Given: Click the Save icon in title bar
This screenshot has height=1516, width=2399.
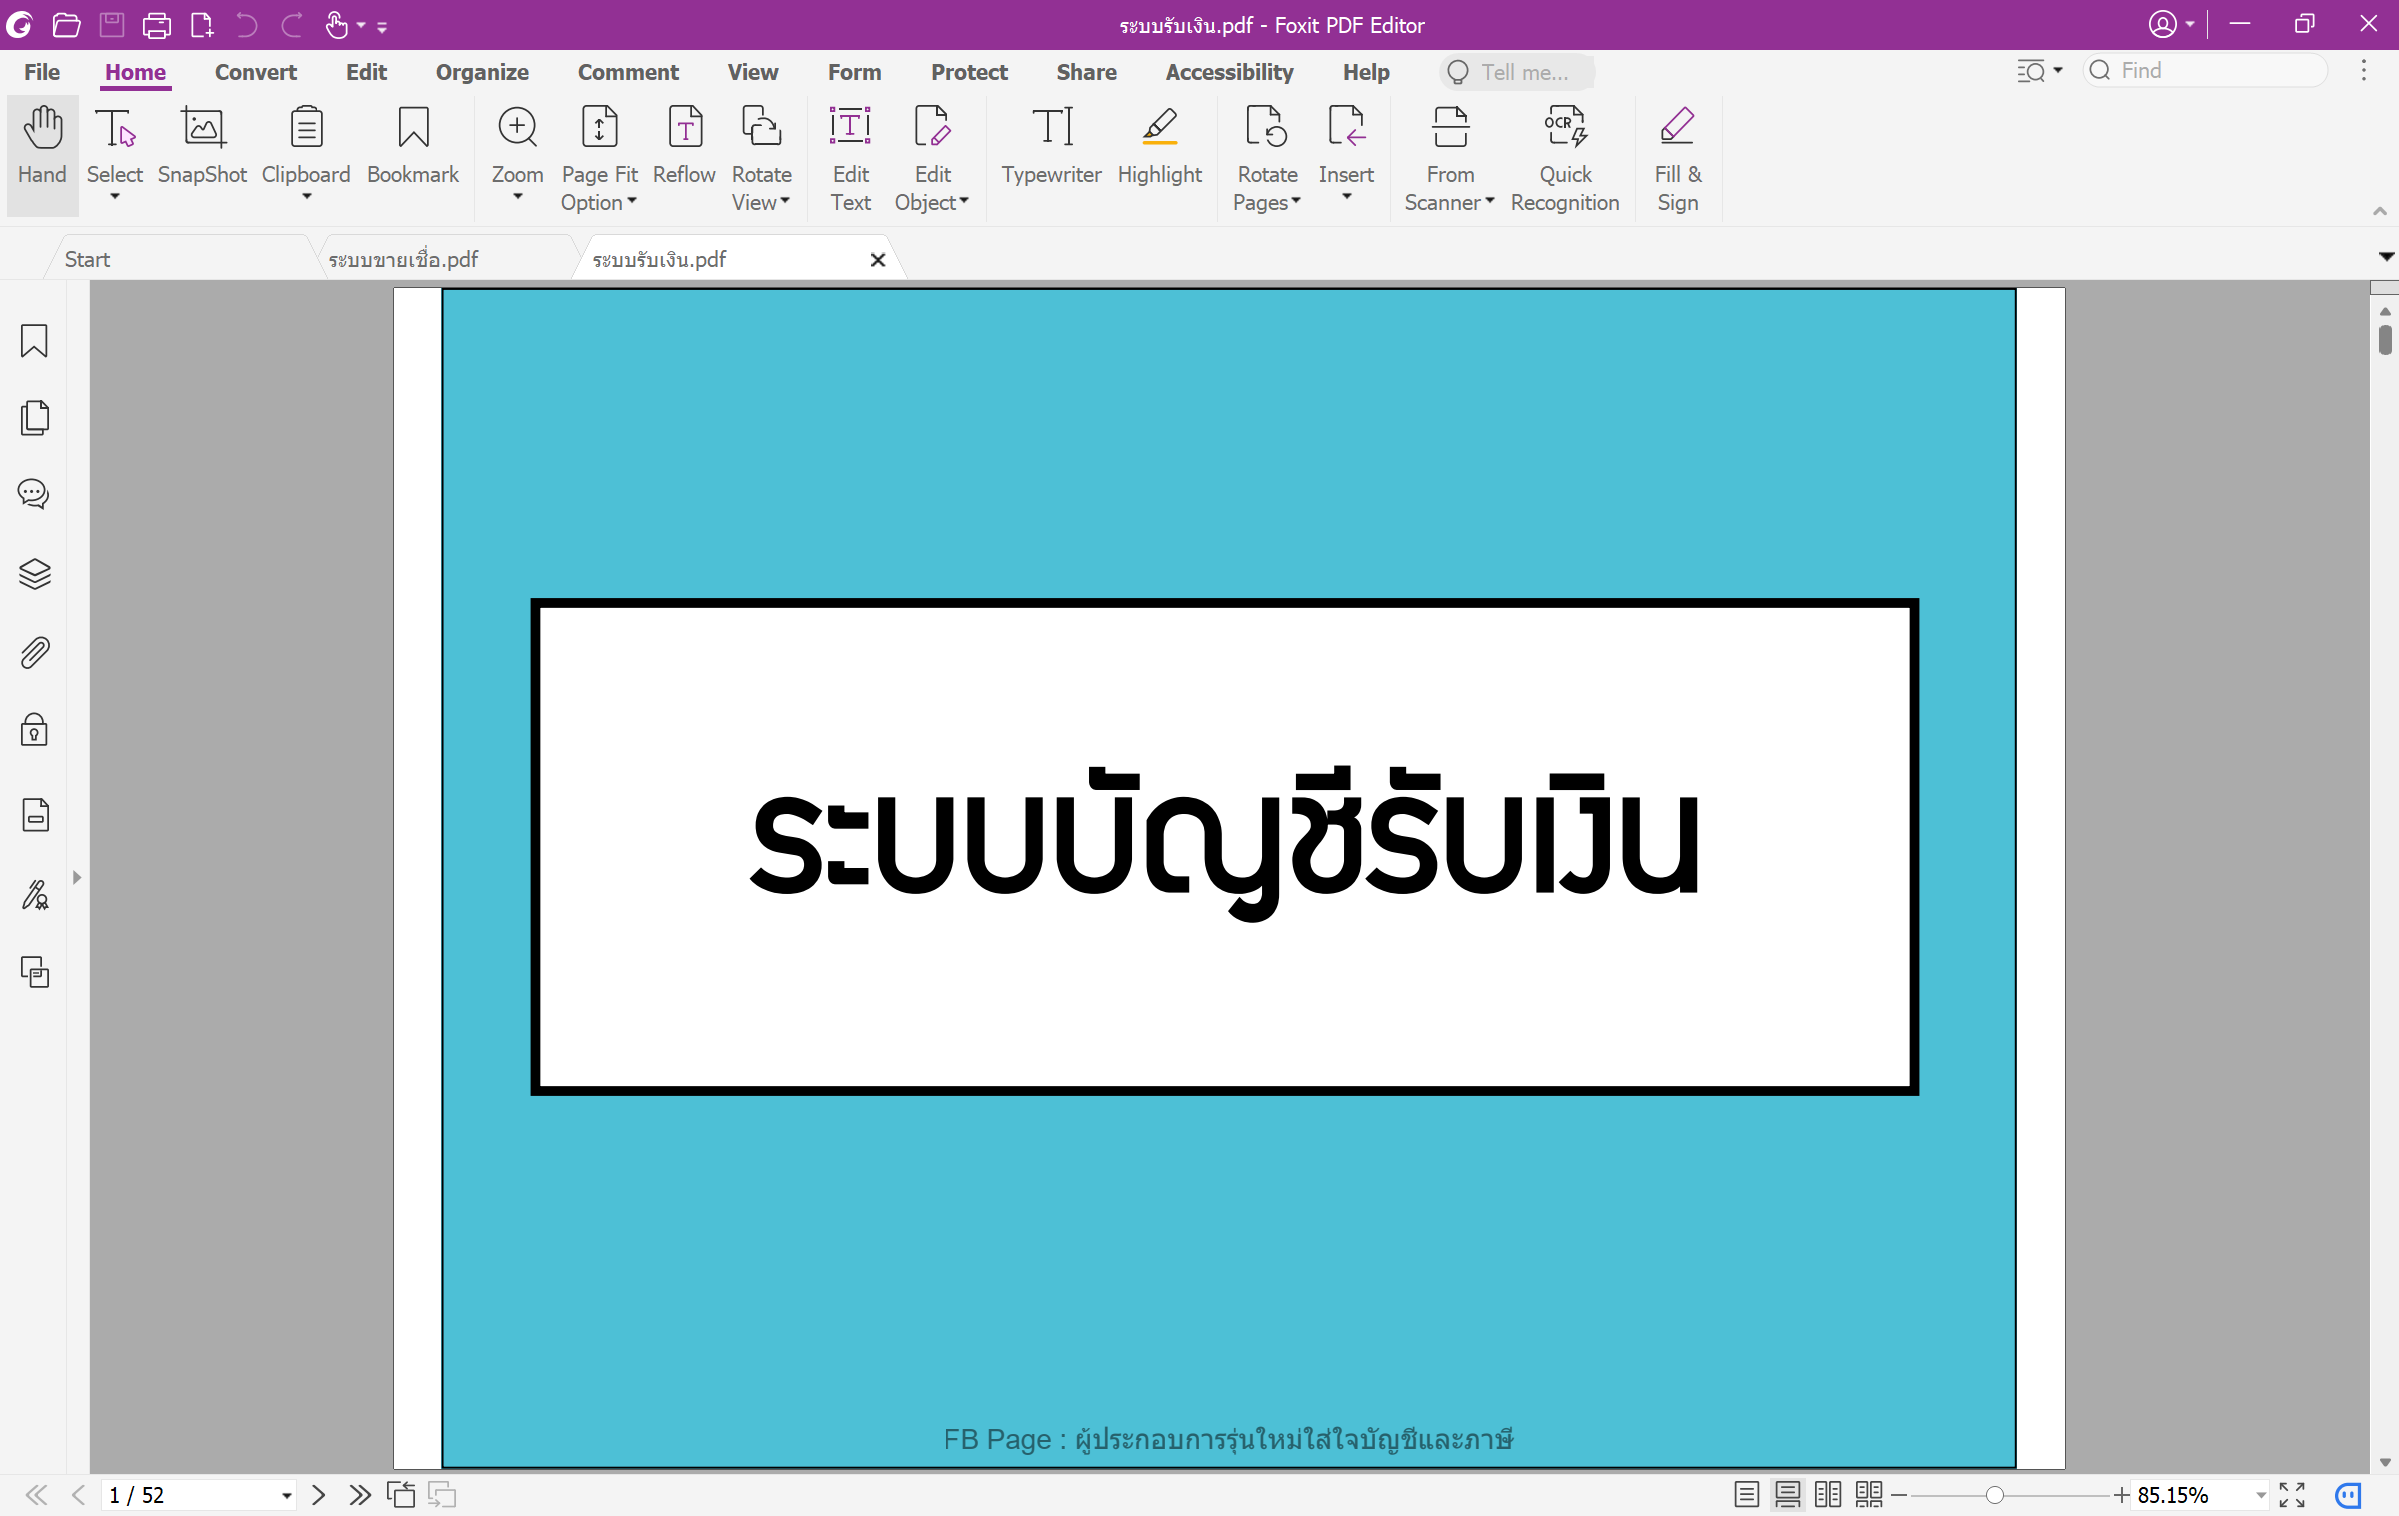Looking at the screenshot, I should point(112,25).
